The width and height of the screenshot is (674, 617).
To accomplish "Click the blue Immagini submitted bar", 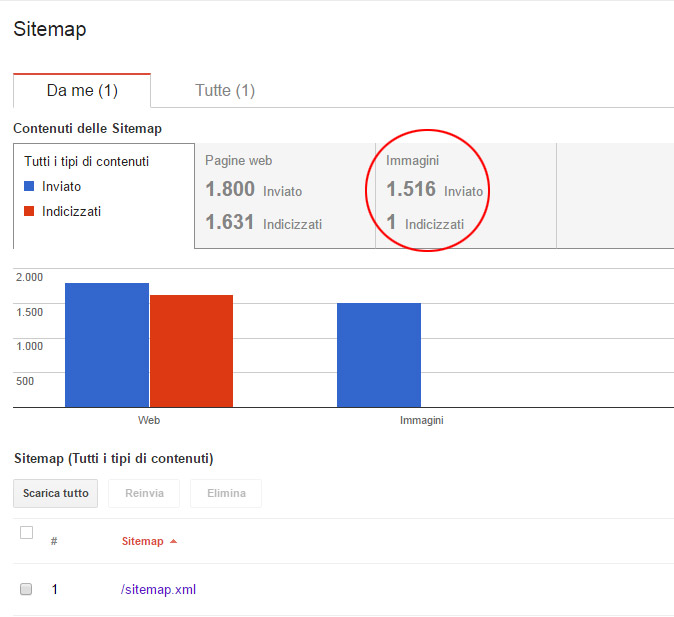I will coord(379,355).
